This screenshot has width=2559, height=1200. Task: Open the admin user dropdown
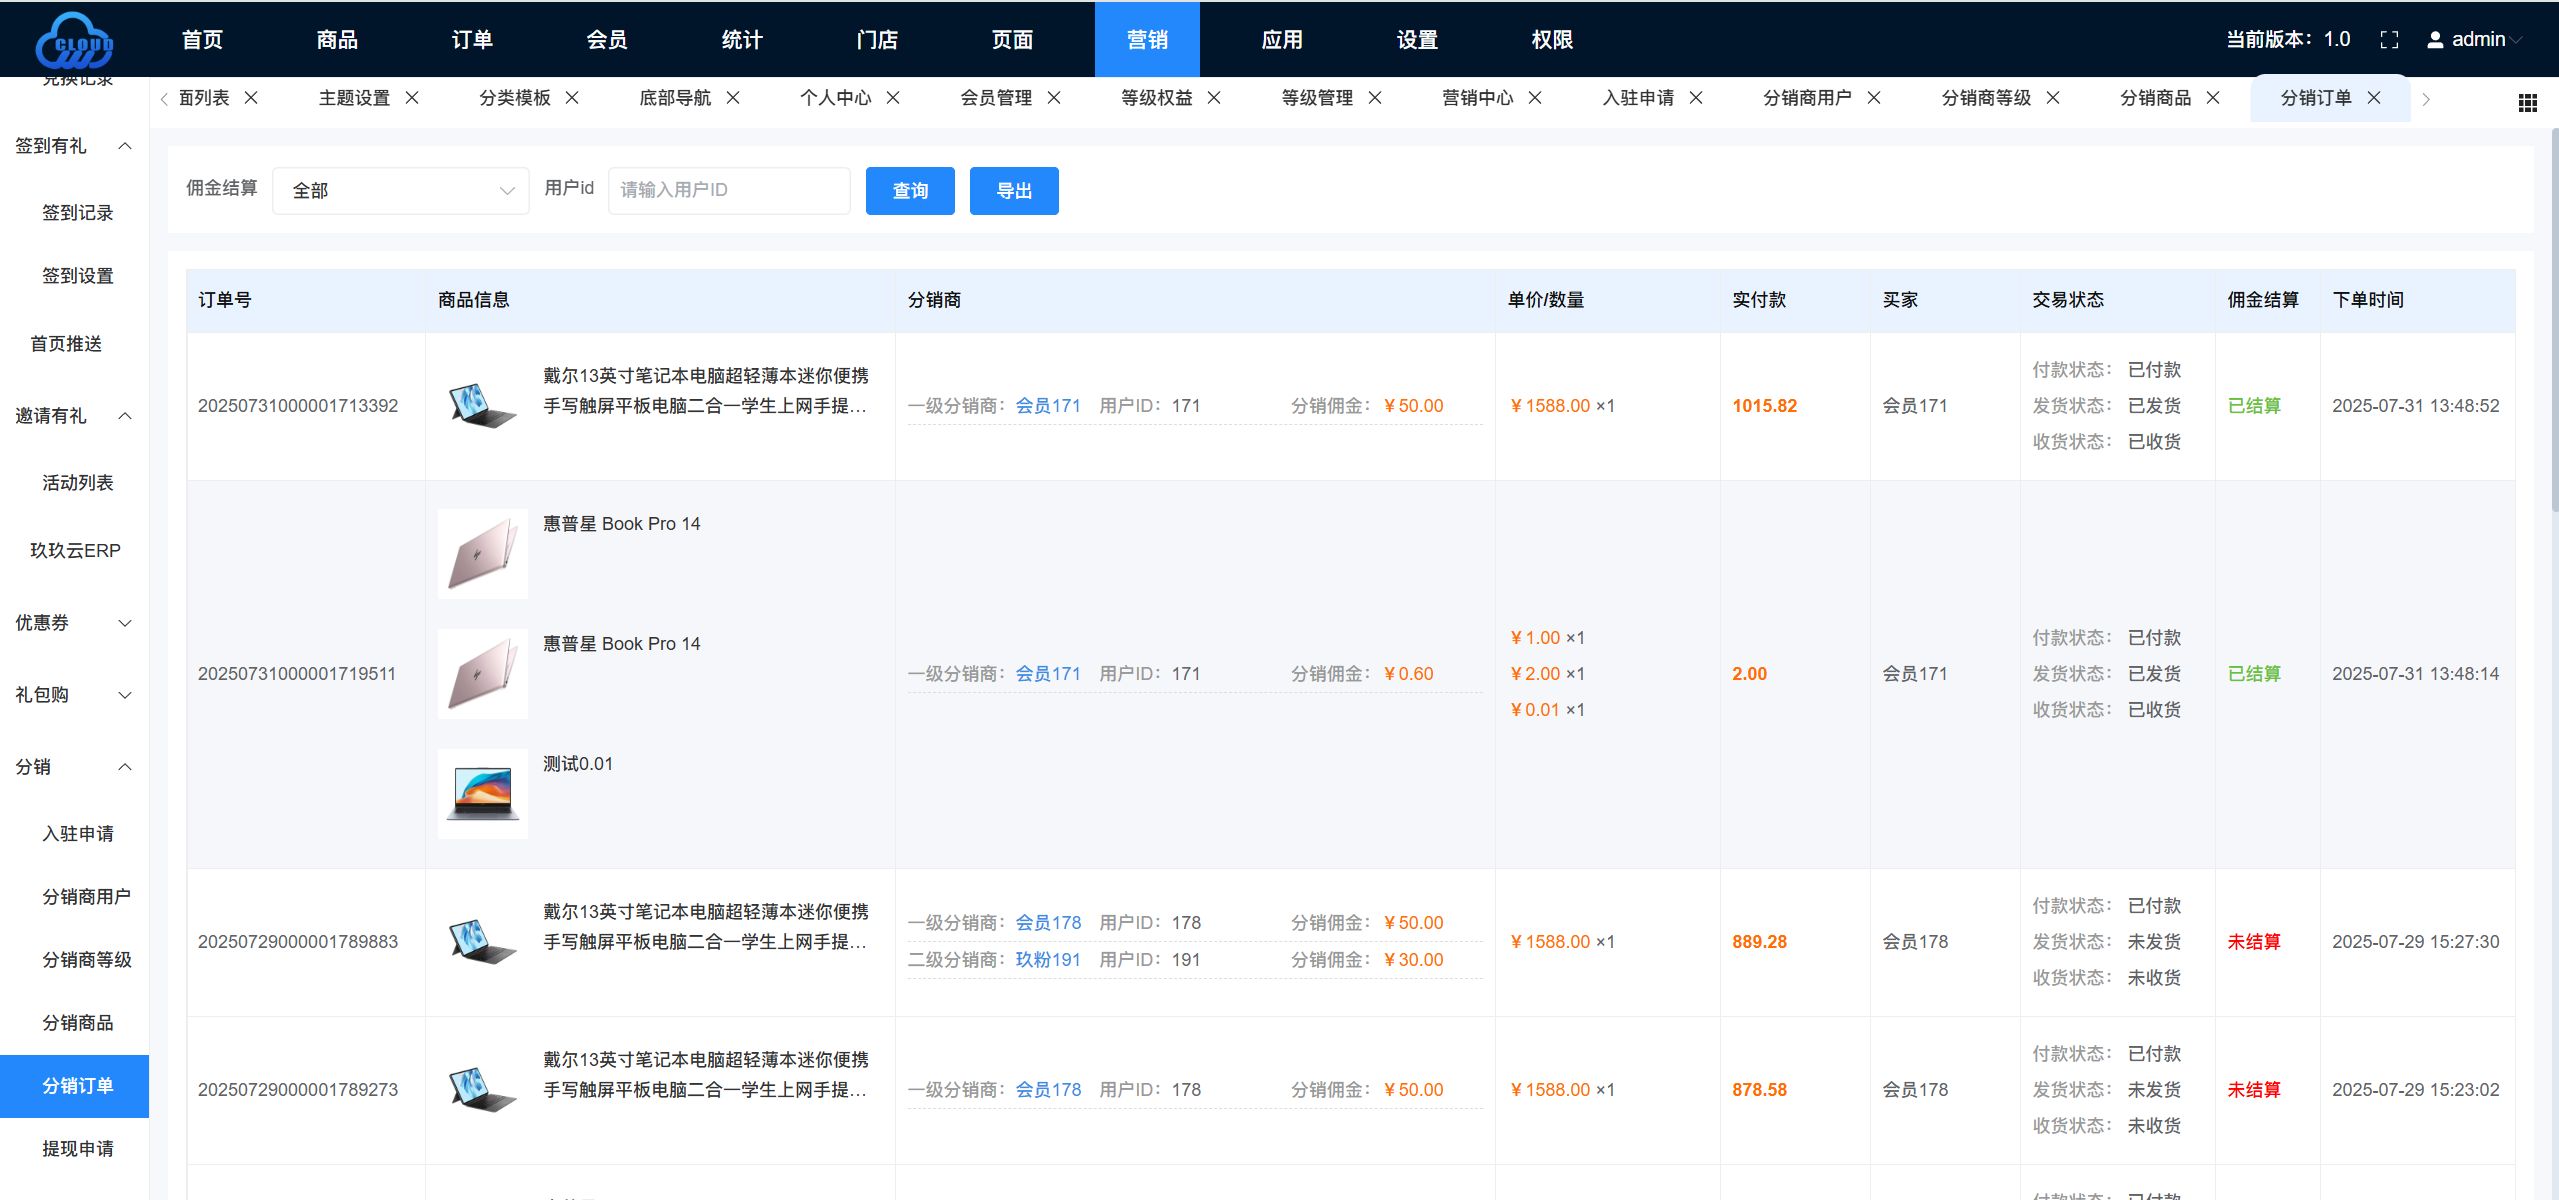pyautogui.click(x=2476, y=40)
